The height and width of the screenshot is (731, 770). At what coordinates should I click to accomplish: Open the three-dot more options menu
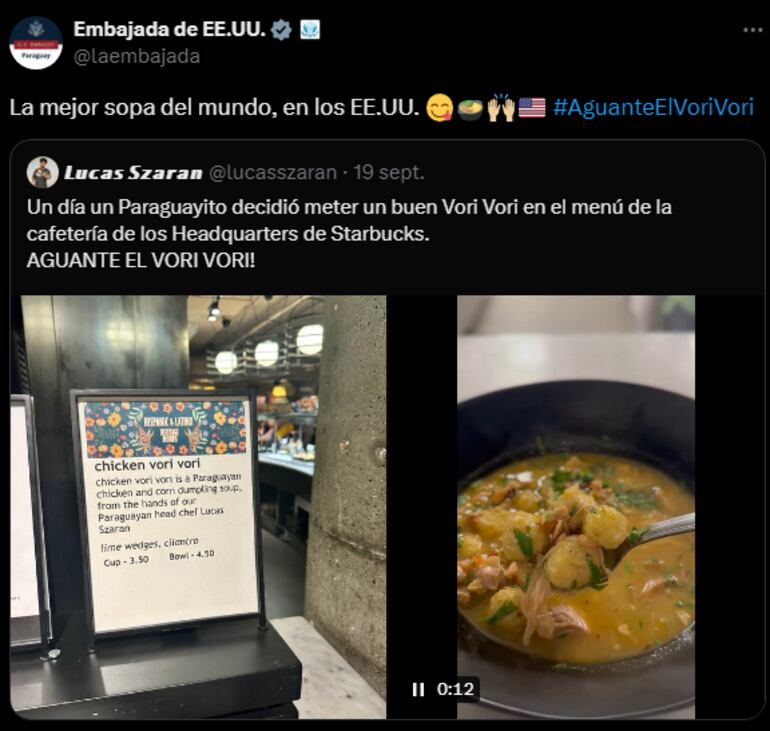(752, 30)
